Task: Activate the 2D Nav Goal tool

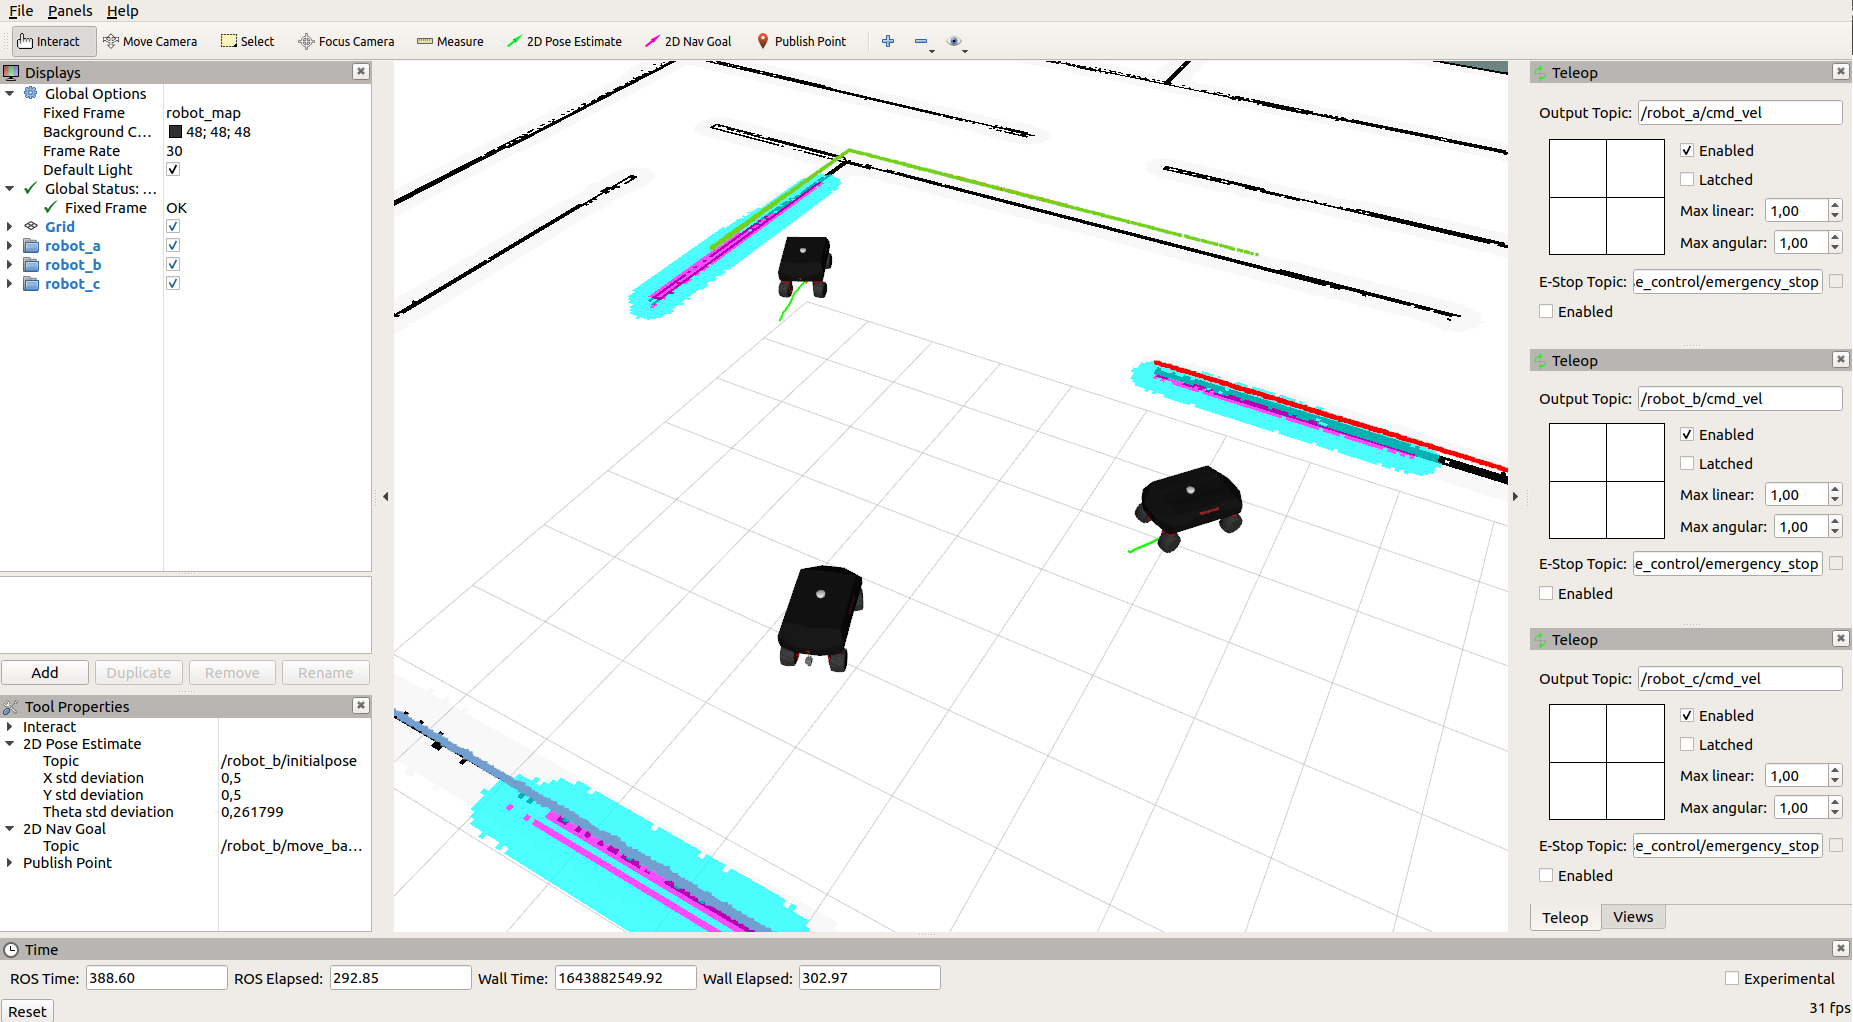Action: [x=688, y=41]
